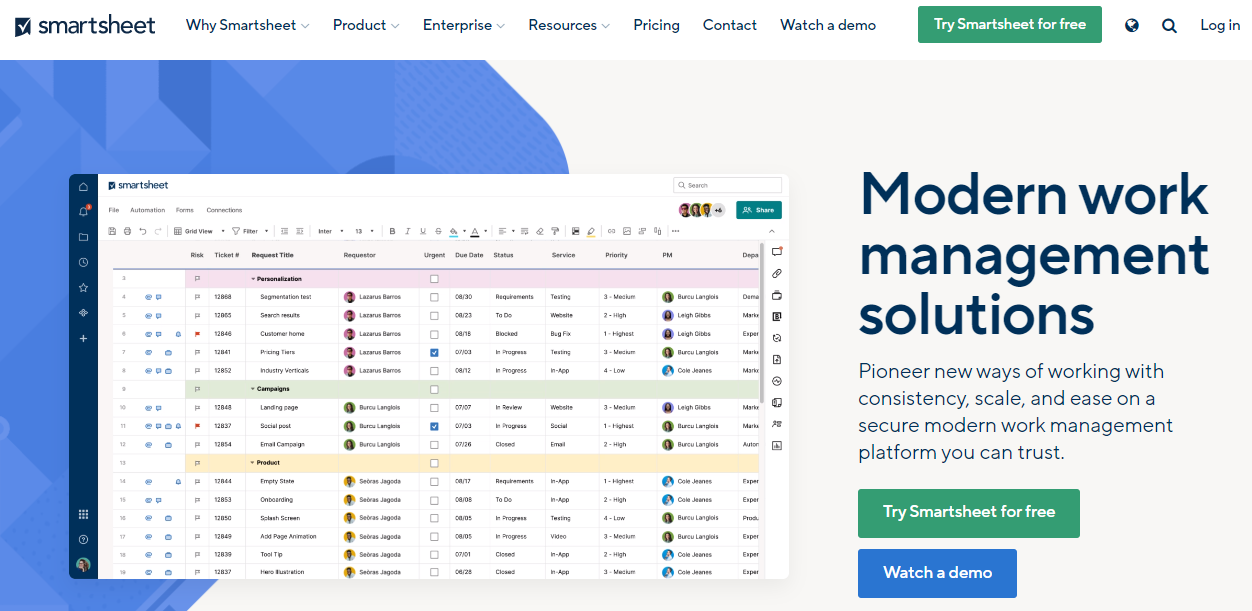The image size is (1252, 611).
Task: Apply Italic formatting in sheet toolbar
Action: tap(407, 231)
